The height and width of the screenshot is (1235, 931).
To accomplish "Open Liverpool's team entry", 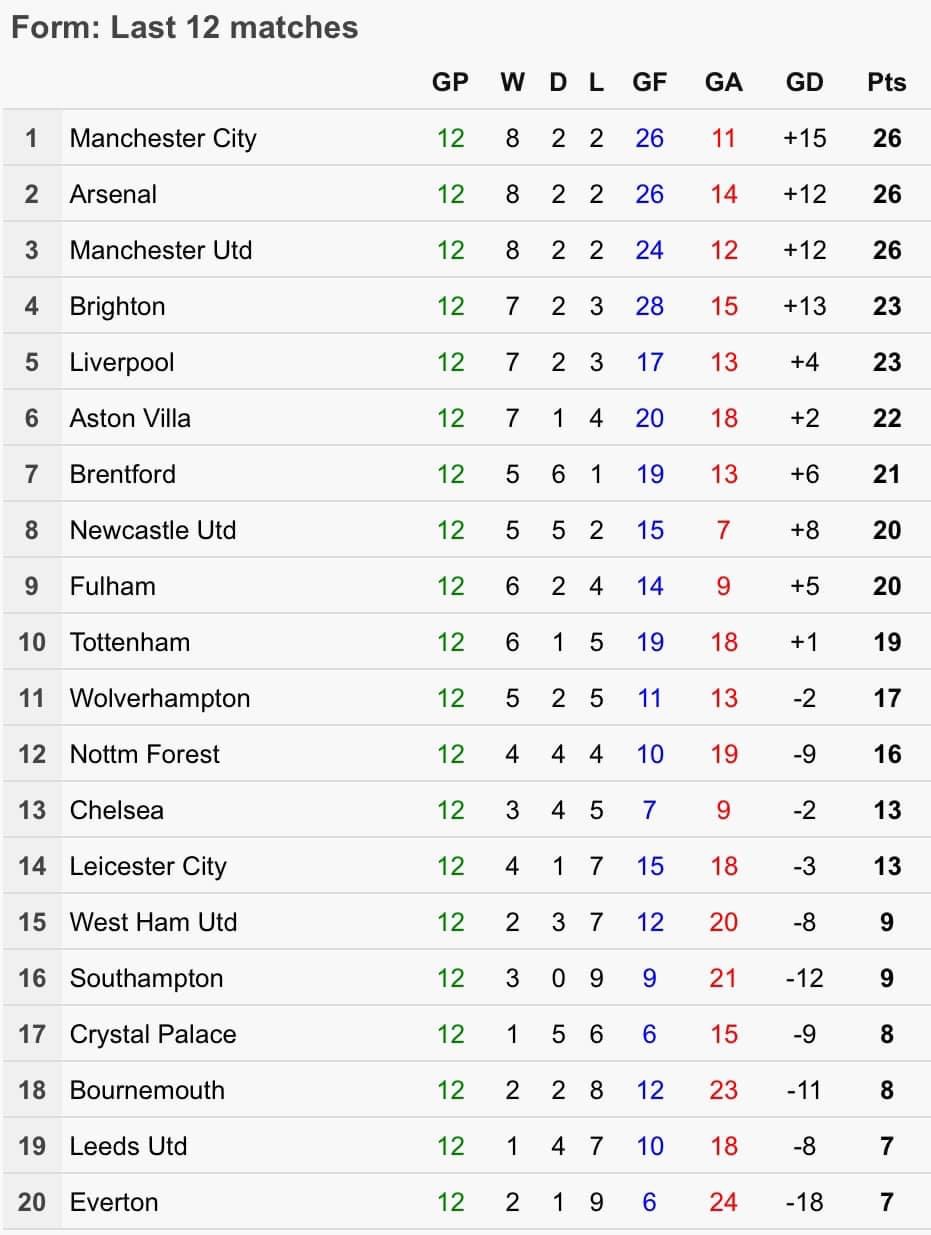I will 121,362.
